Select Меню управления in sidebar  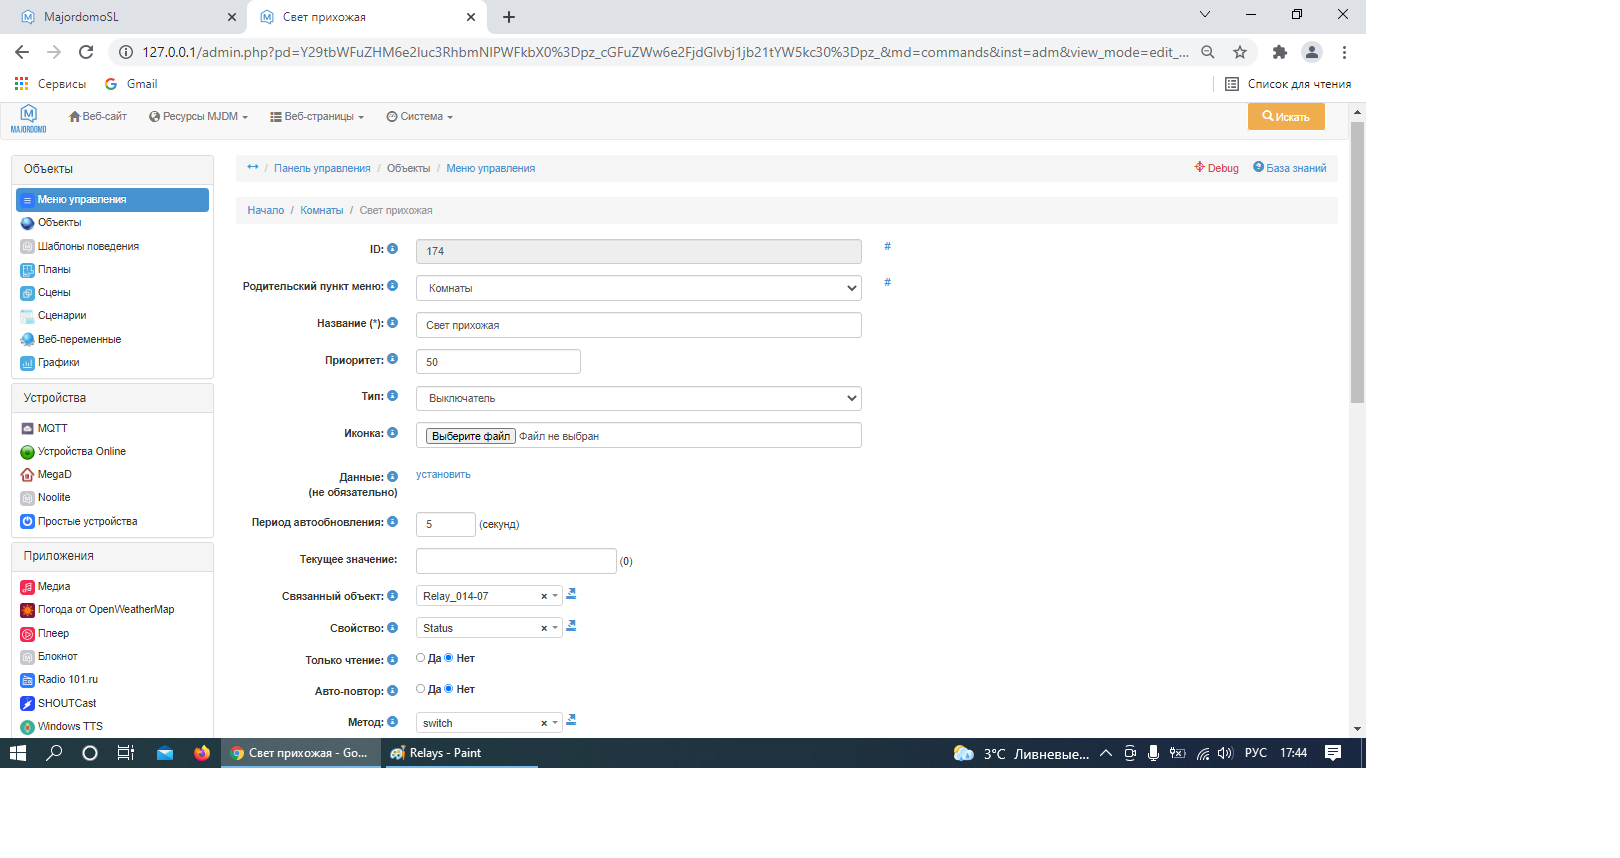[x=112, y=200]
